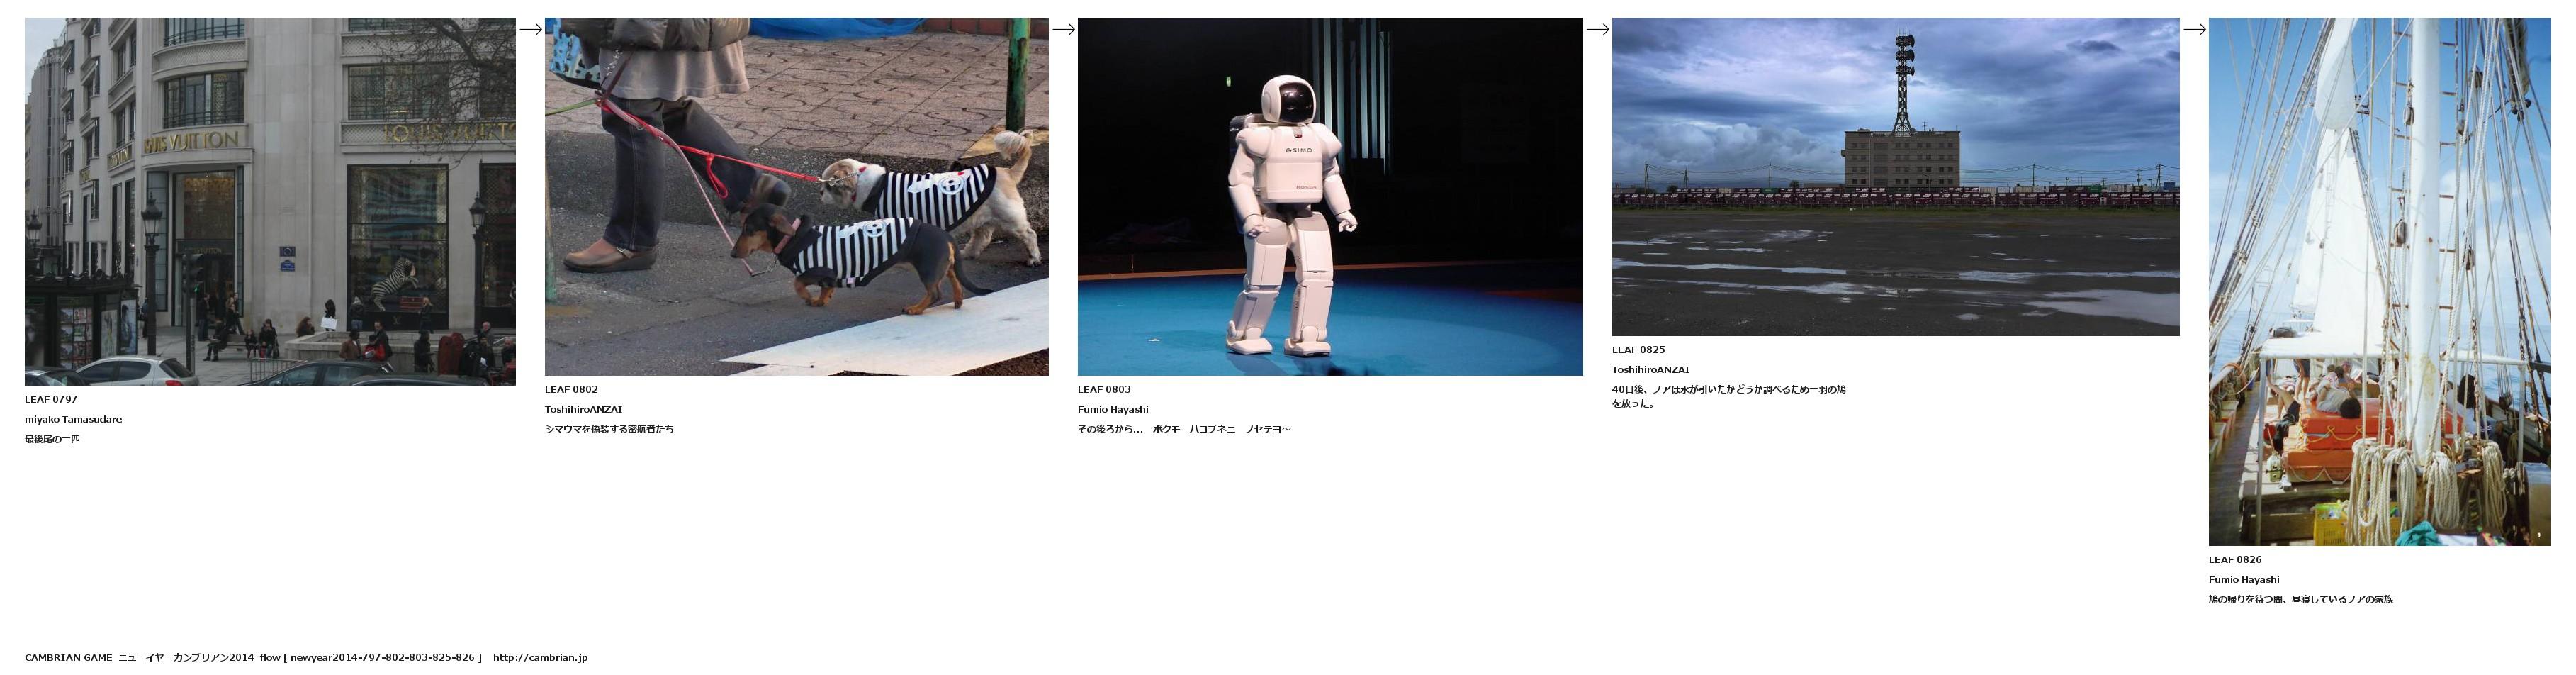Click the LEAF 0826 label
Image resolution: width=2576 pixels, height=675 pixels.
point(2235,560)
